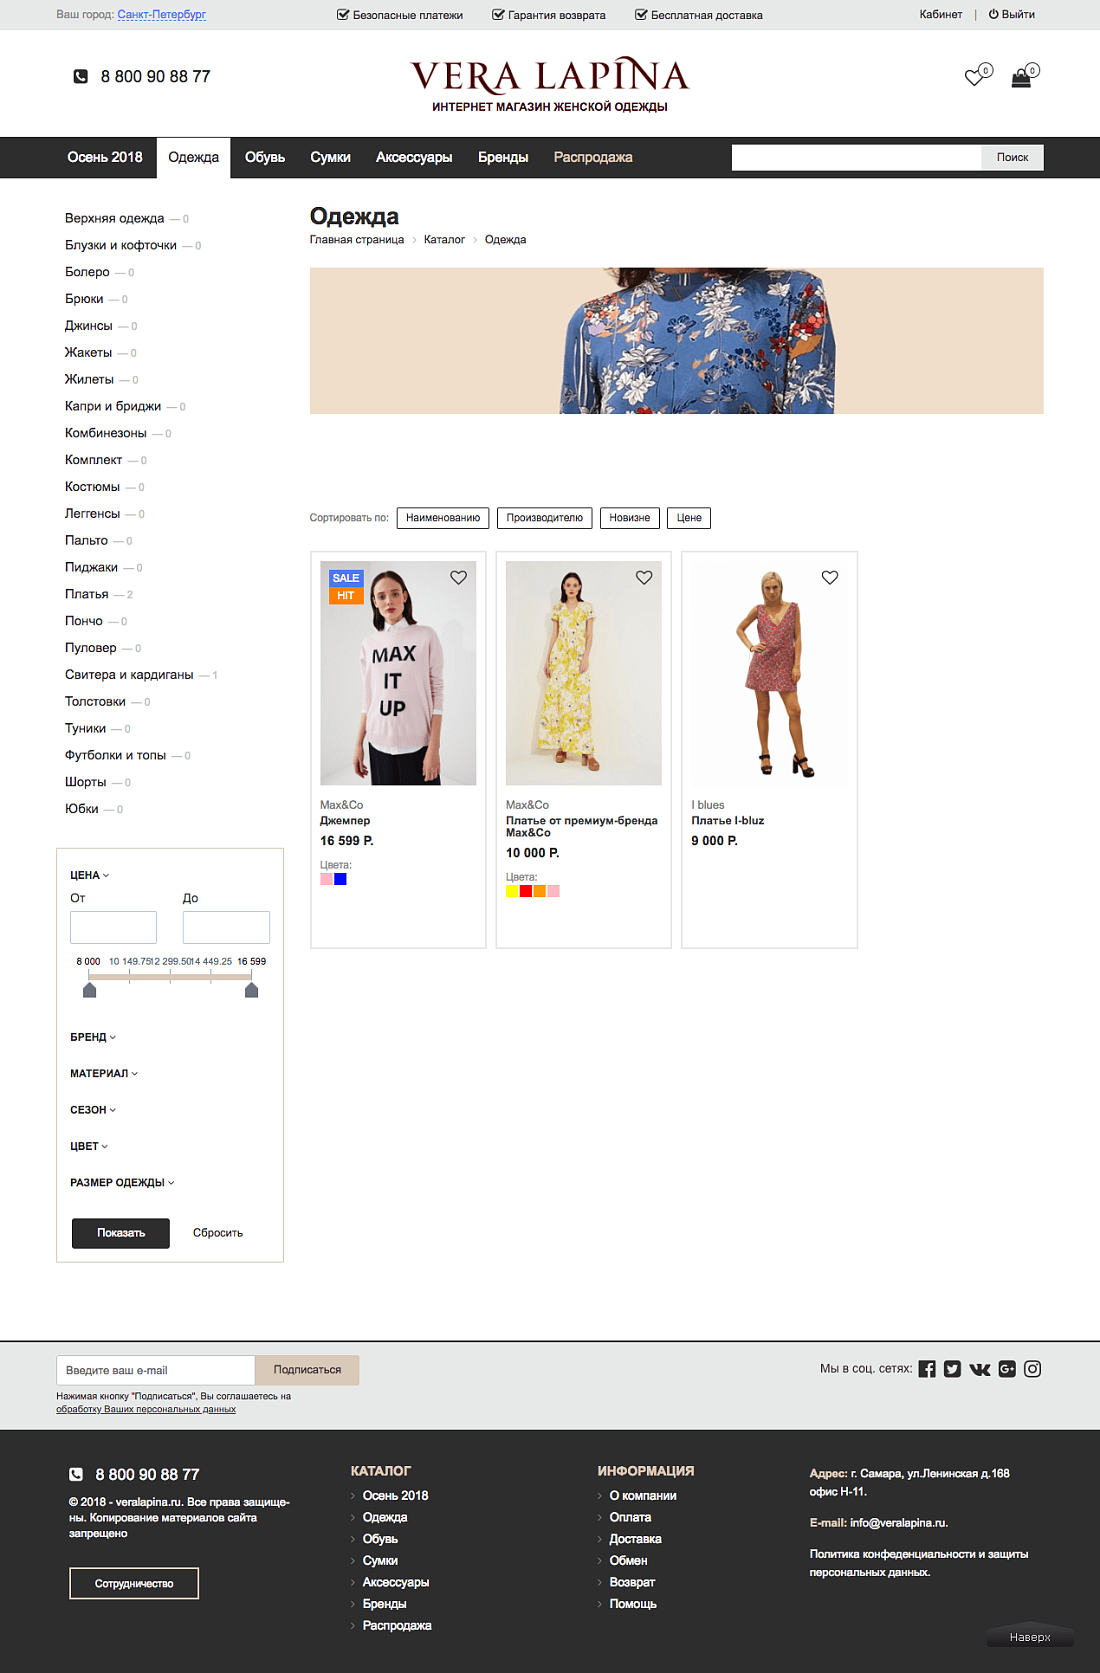This screenshot has width=1100, height=1673.
Task: Open the VK social network icon
Action: click(980, 1369)
